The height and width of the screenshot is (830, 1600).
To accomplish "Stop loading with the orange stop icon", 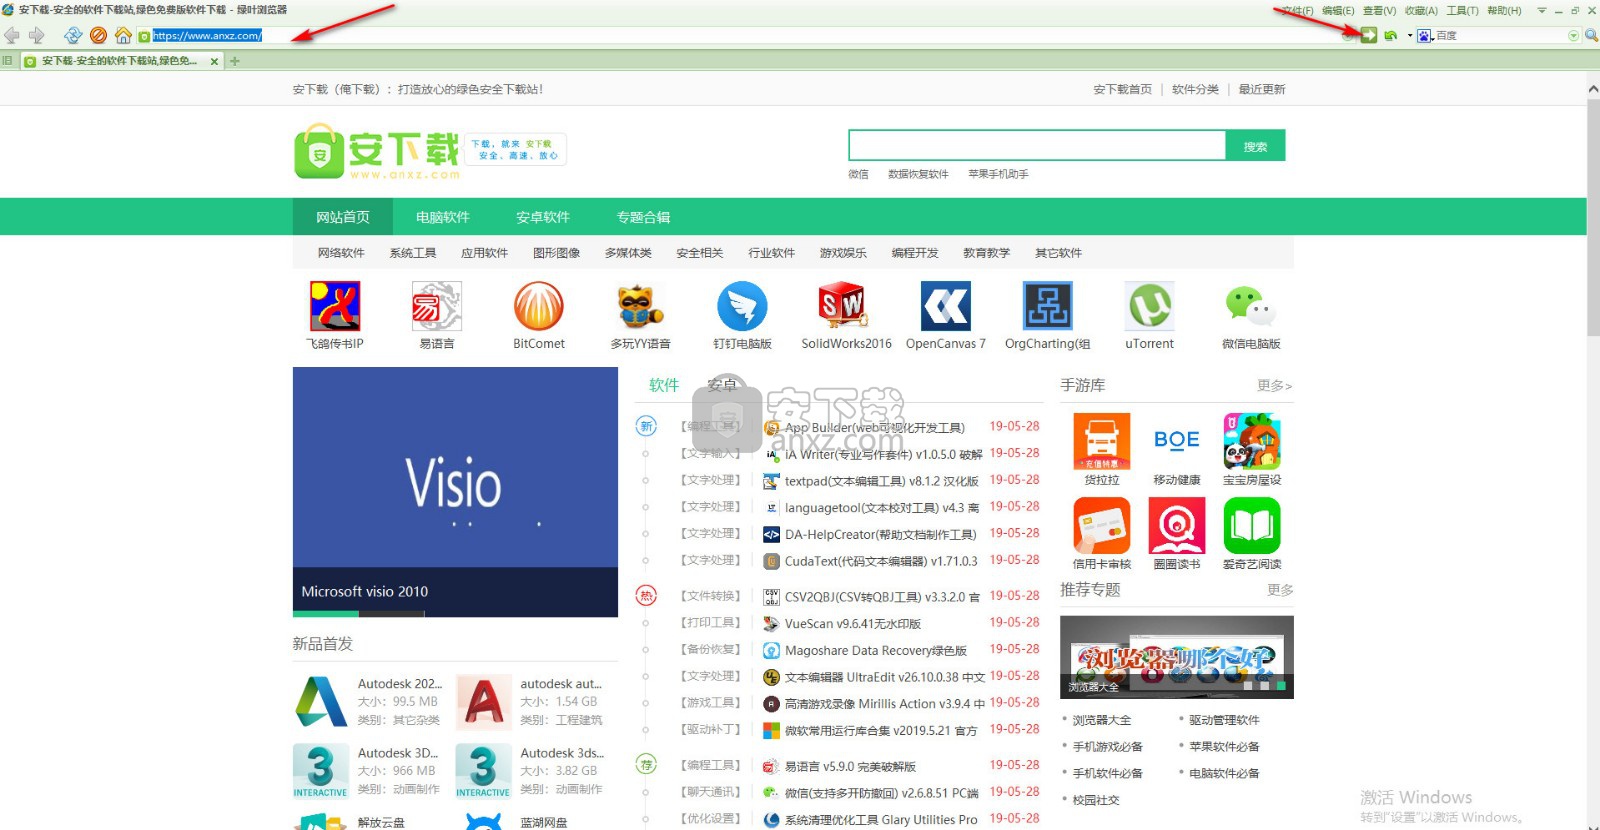I will (98, 35).
